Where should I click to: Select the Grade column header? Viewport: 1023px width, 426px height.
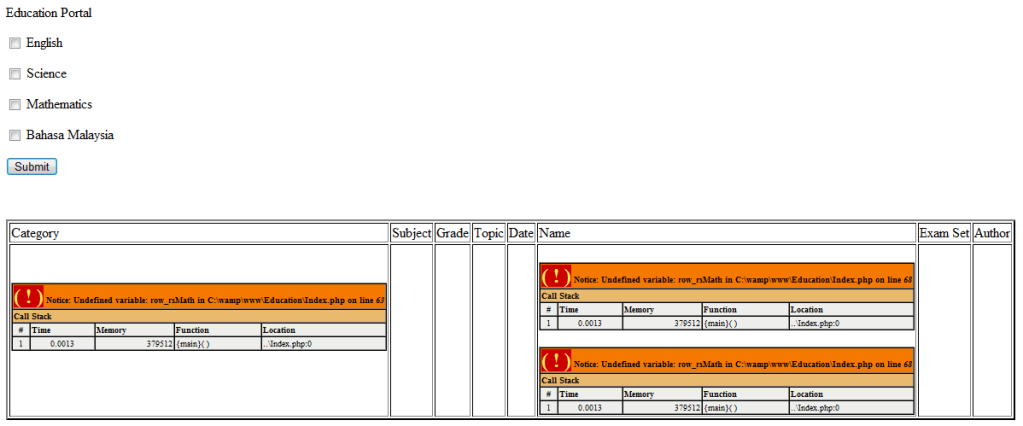pos(452,233)
